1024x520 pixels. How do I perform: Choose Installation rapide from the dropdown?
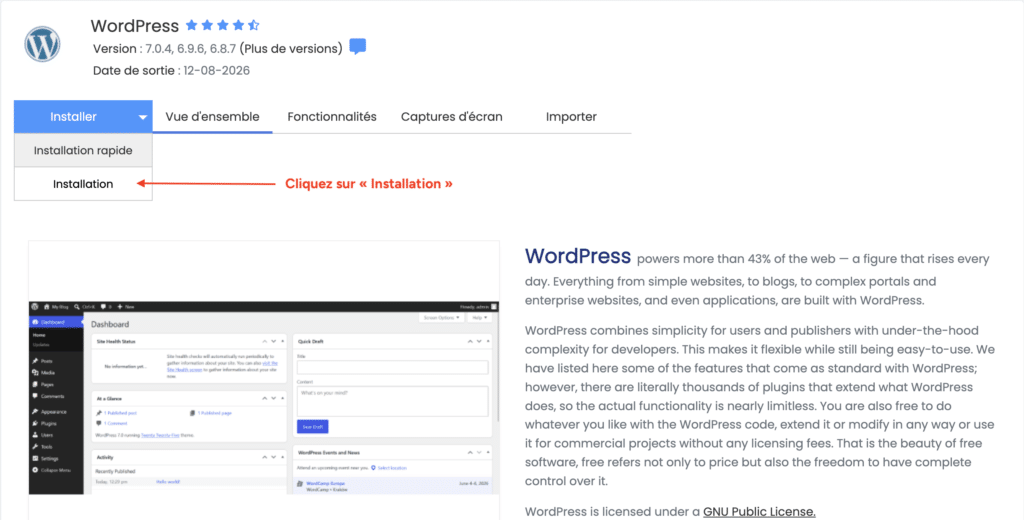(x=83, y=150)
